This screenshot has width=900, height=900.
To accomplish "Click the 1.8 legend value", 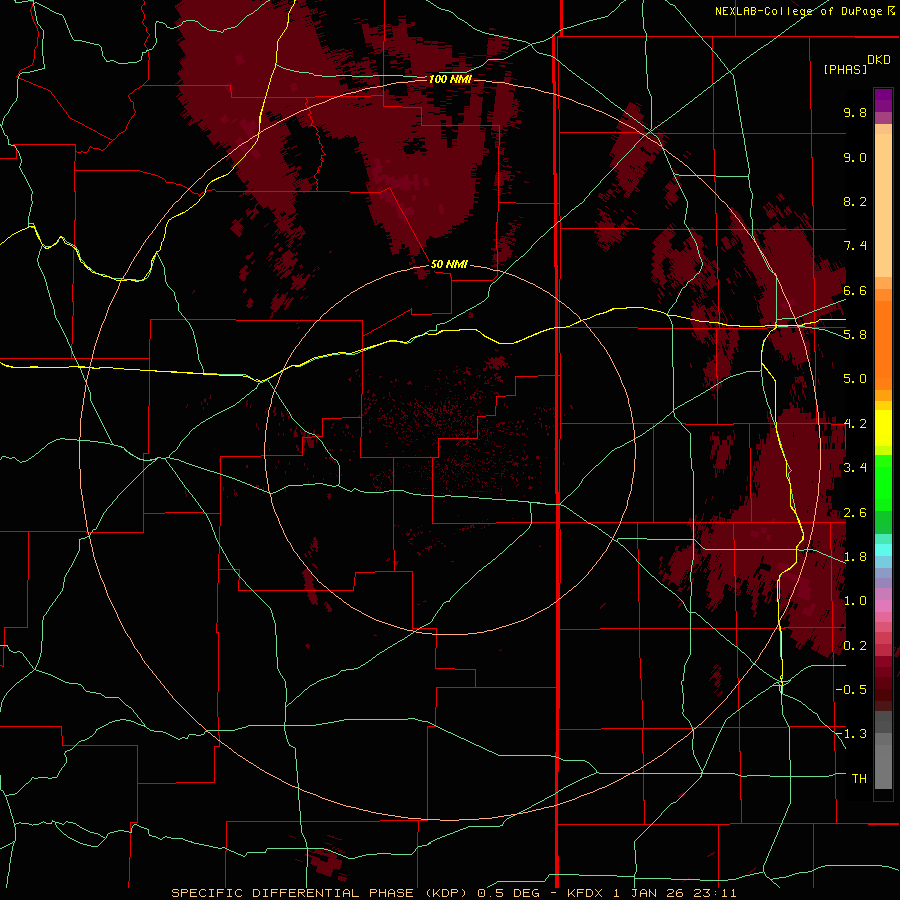I will [x=855, y=557].
